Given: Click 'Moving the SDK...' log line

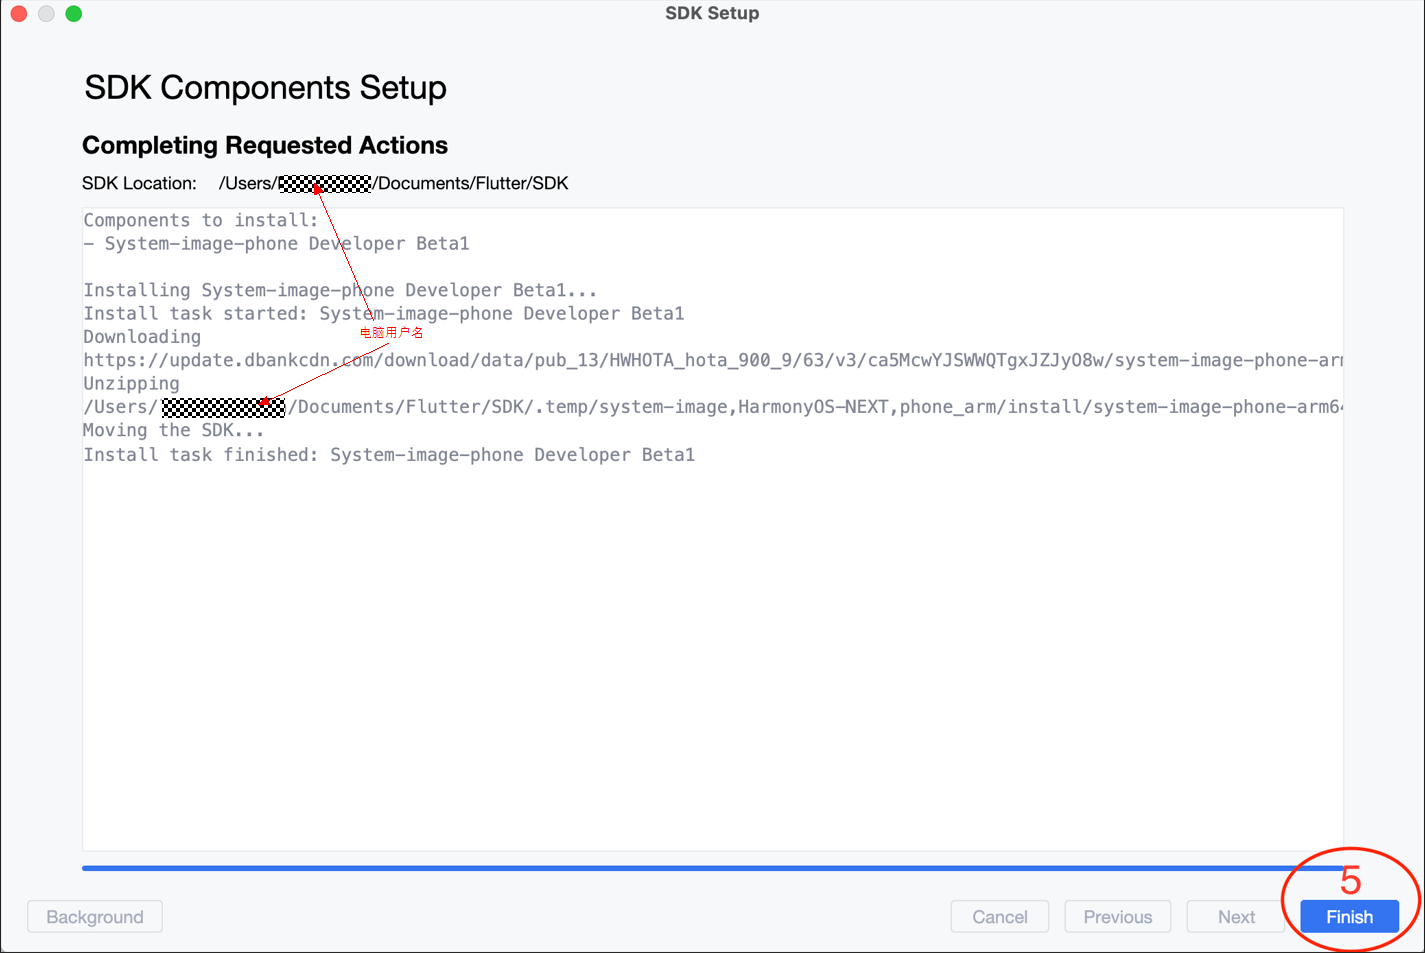Looking at the screenshot, I should 174,430.
